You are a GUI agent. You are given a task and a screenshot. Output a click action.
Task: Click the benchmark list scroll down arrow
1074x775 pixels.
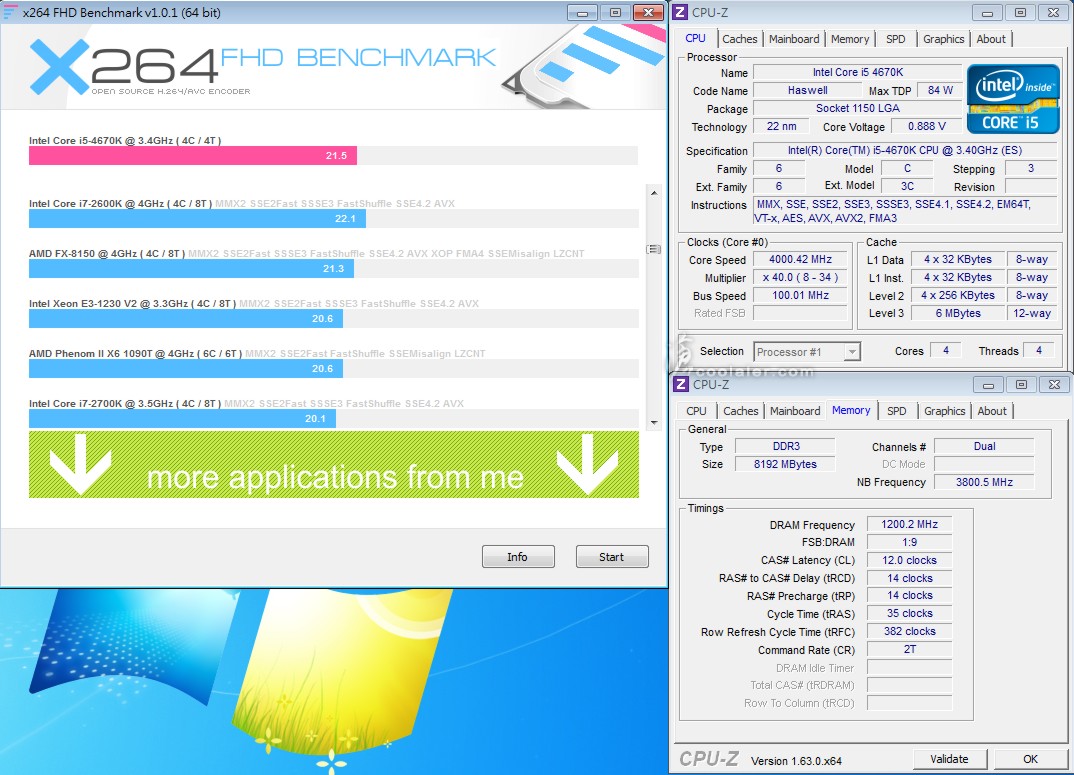click(654, 422)
